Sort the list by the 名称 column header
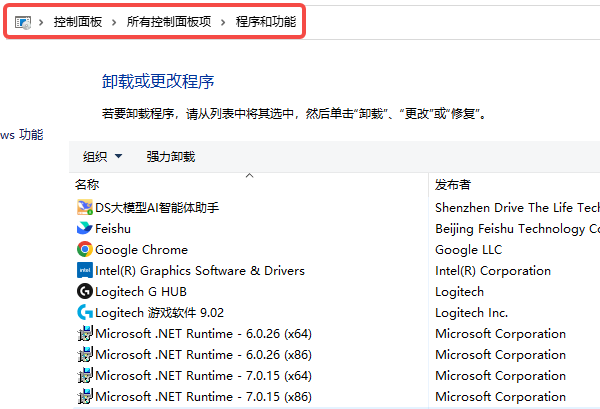Viewport: 600px width, 409px height. click(87, 185)
